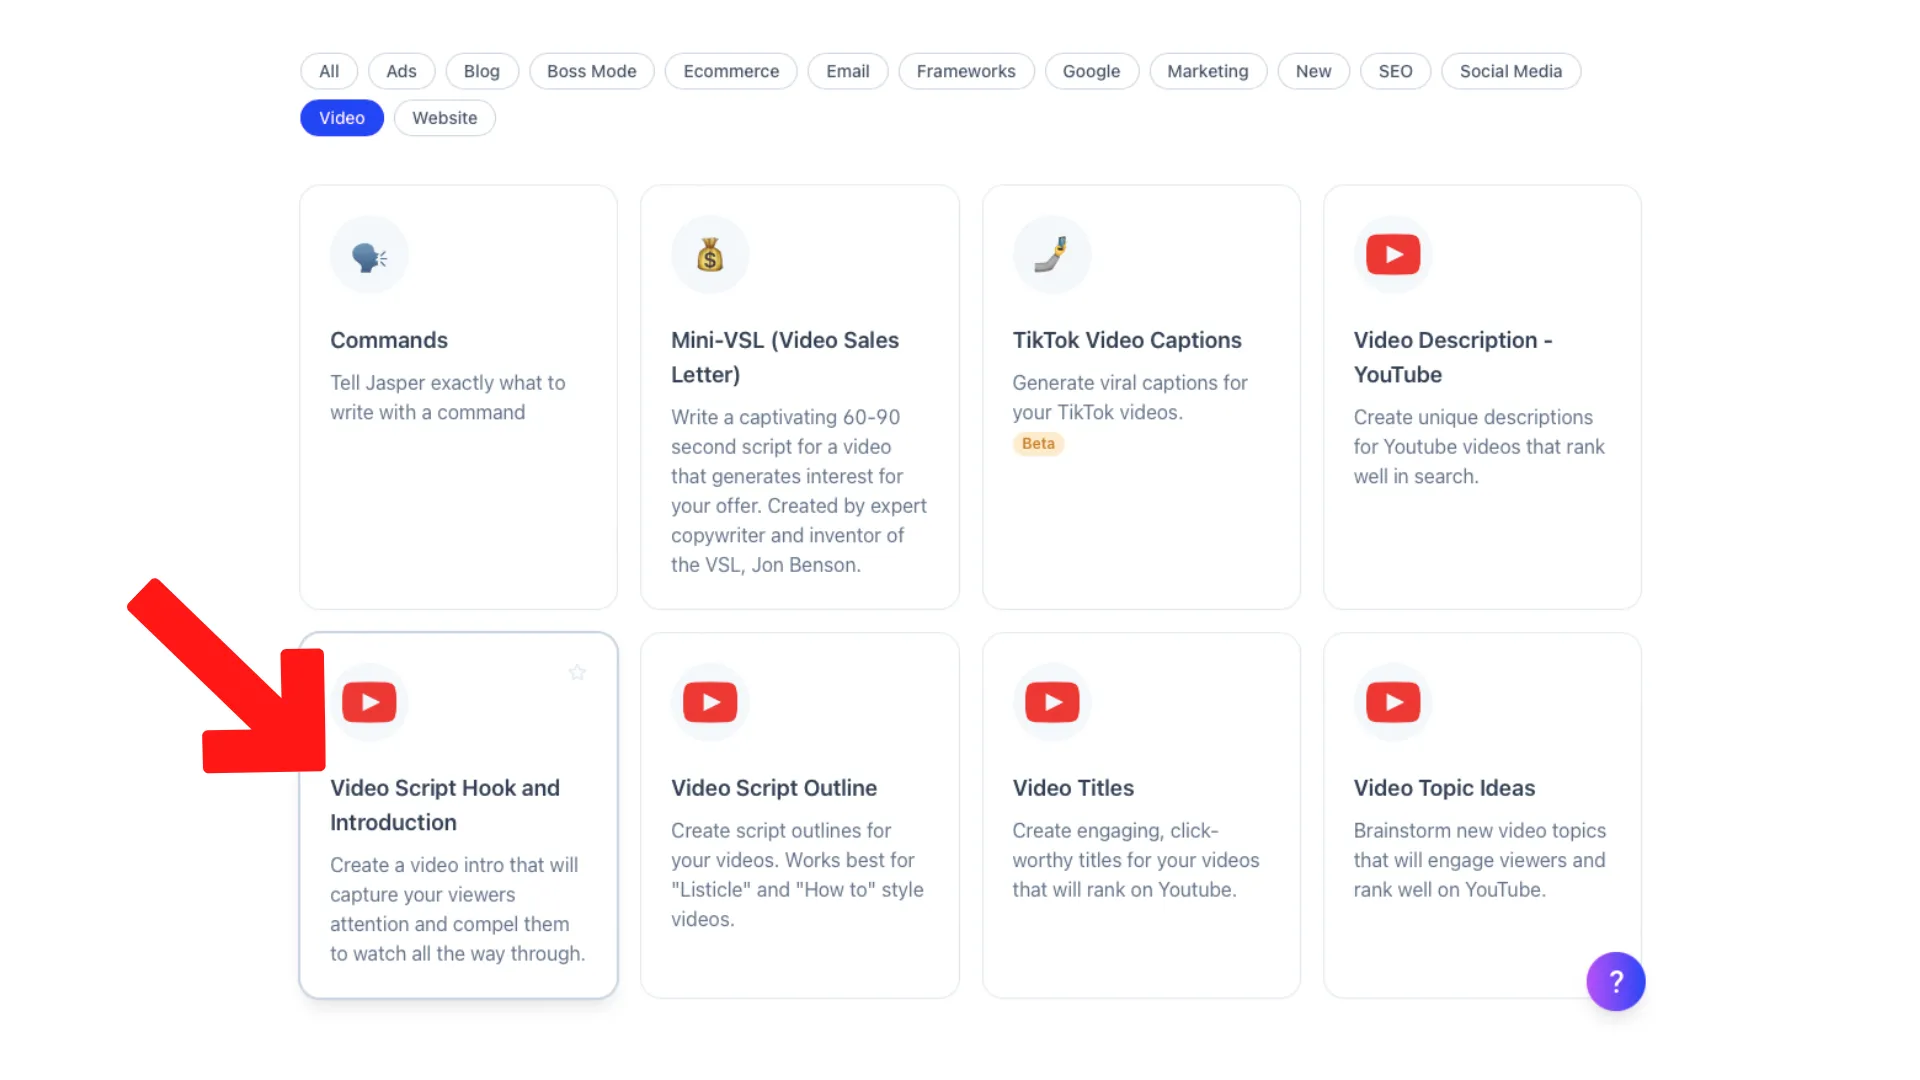Click the play icon on Video Topic Ideas card
The image size is (1920, 1080).
pyautogui.click(x=1393, y=701)
